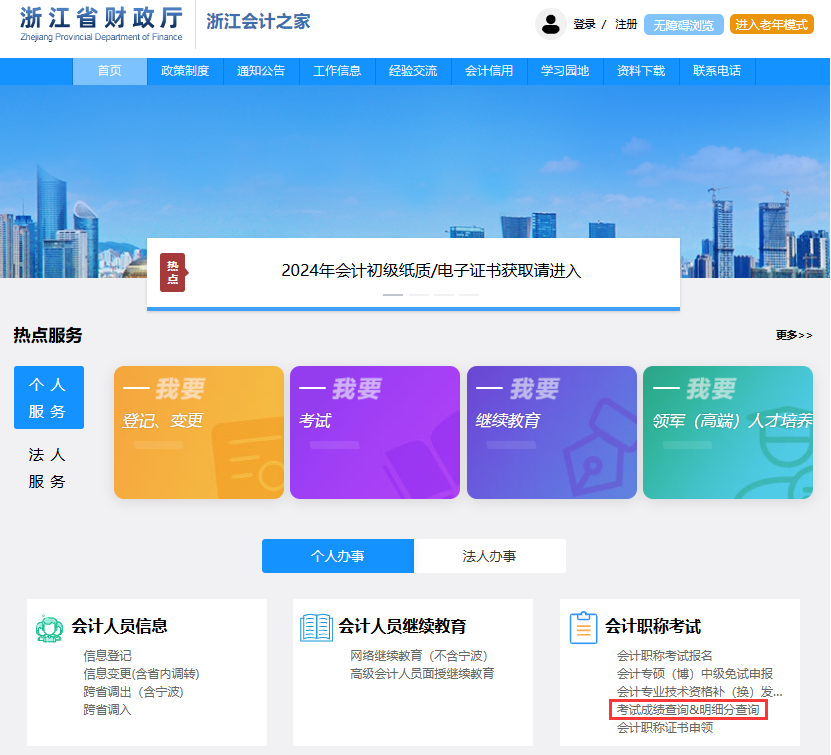Open the 政策制度 menu
Image resolution: width=831 pixels, height=755 pixels.
(x=185, y=71)
